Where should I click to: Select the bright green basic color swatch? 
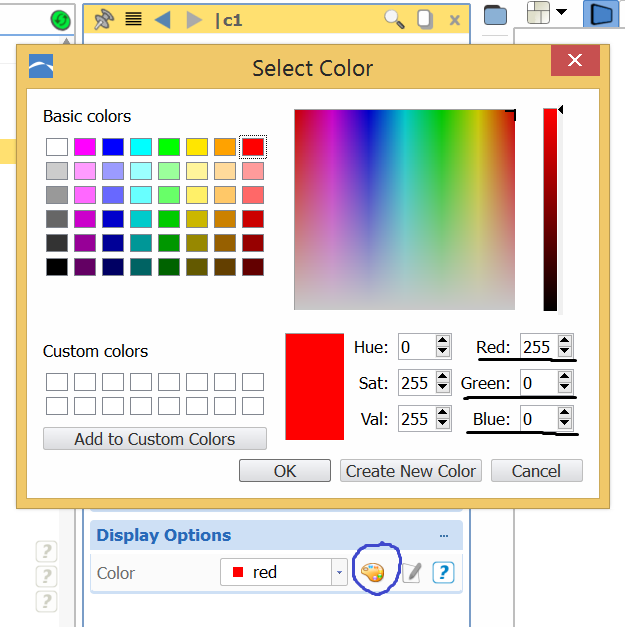coord(169,147)
